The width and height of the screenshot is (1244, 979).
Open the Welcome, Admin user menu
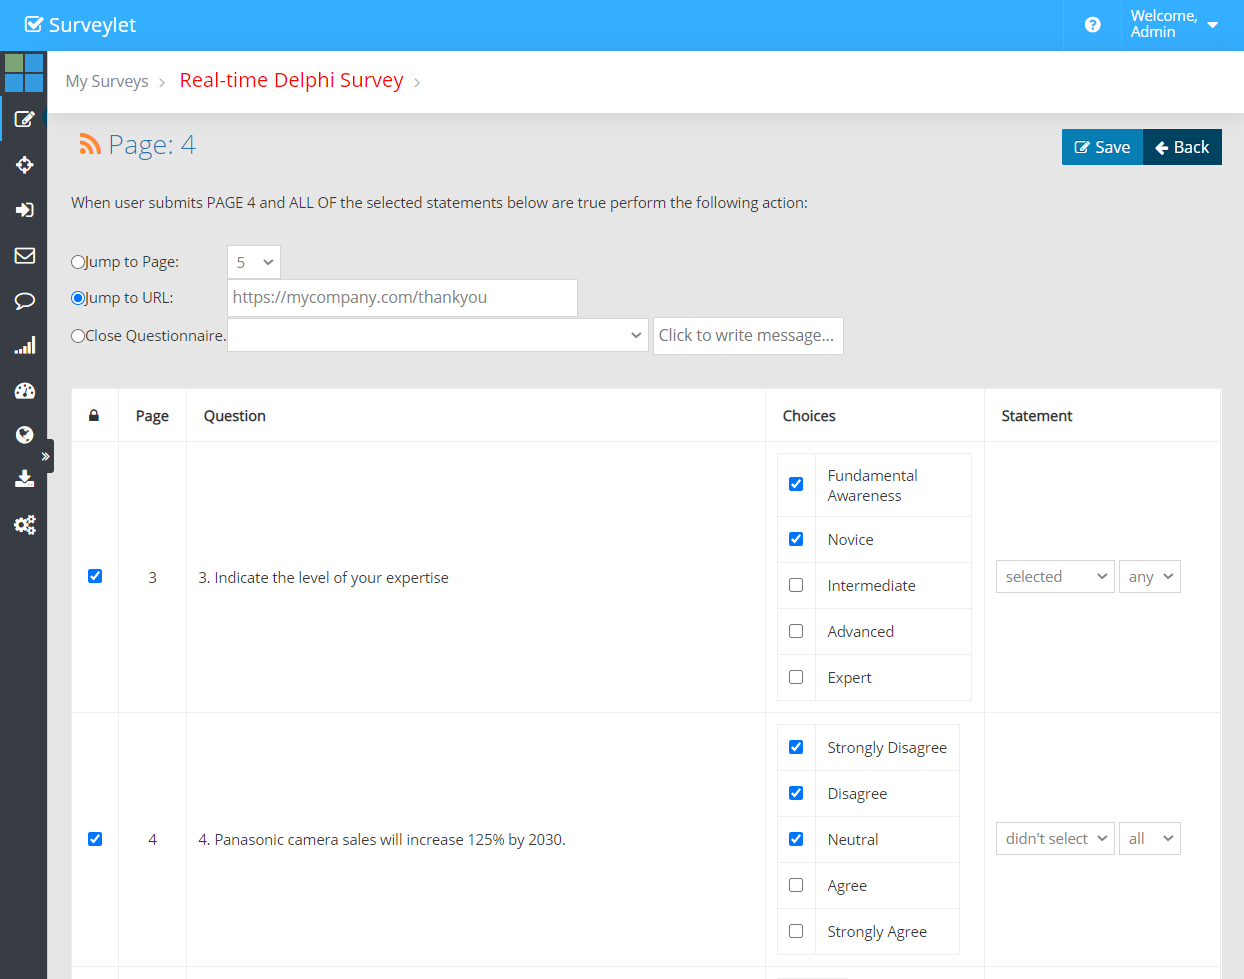coord(1173,25)
